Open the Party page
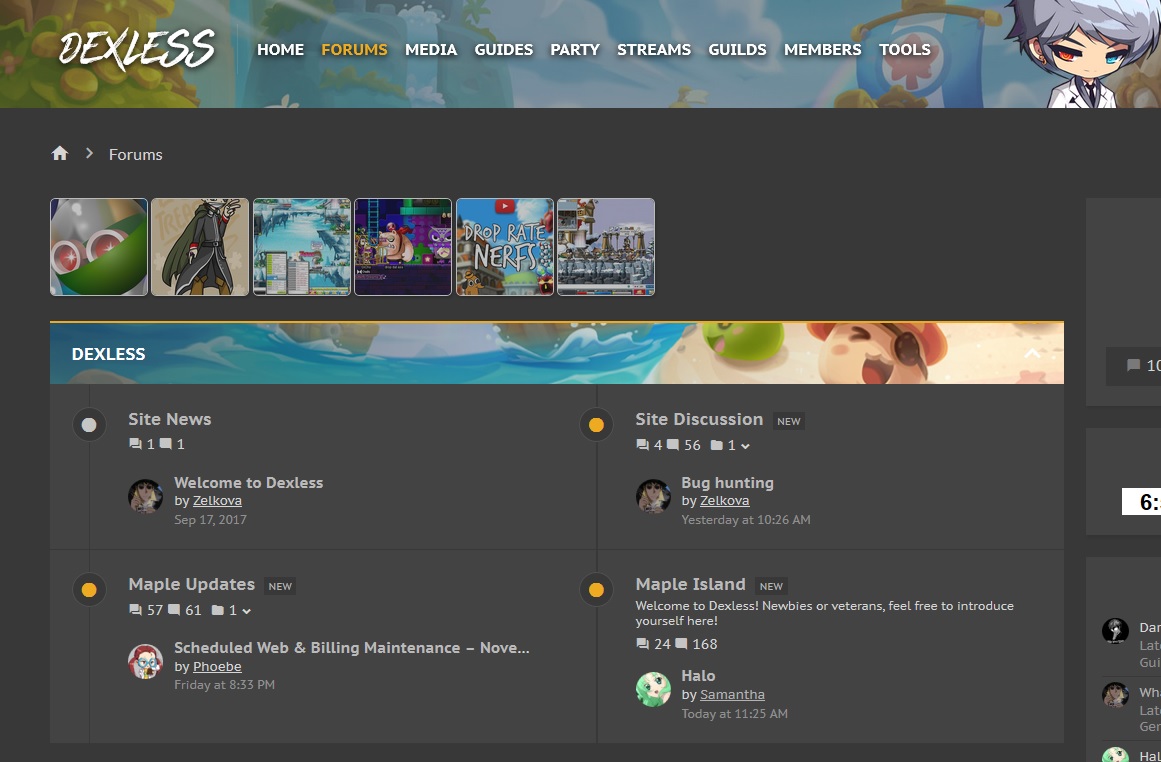This screenshot has height=762, width=1161. coord(575,50)
